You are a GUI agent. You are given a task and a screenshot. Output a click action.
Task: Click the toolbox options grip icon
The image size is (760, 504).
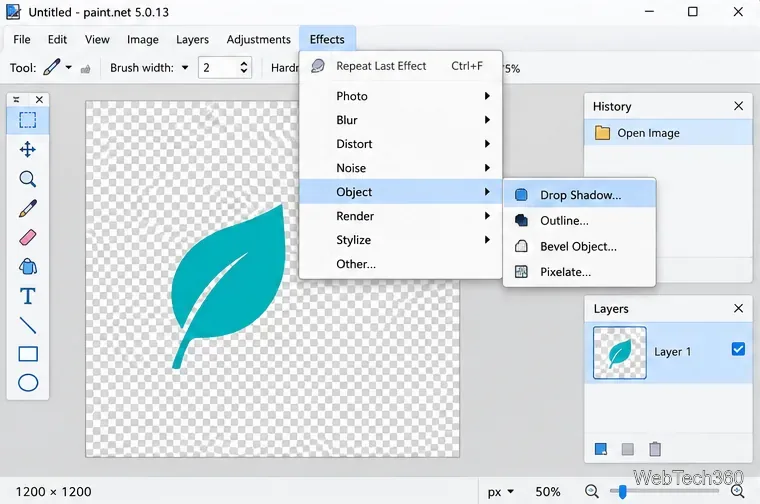coord(16,99)
